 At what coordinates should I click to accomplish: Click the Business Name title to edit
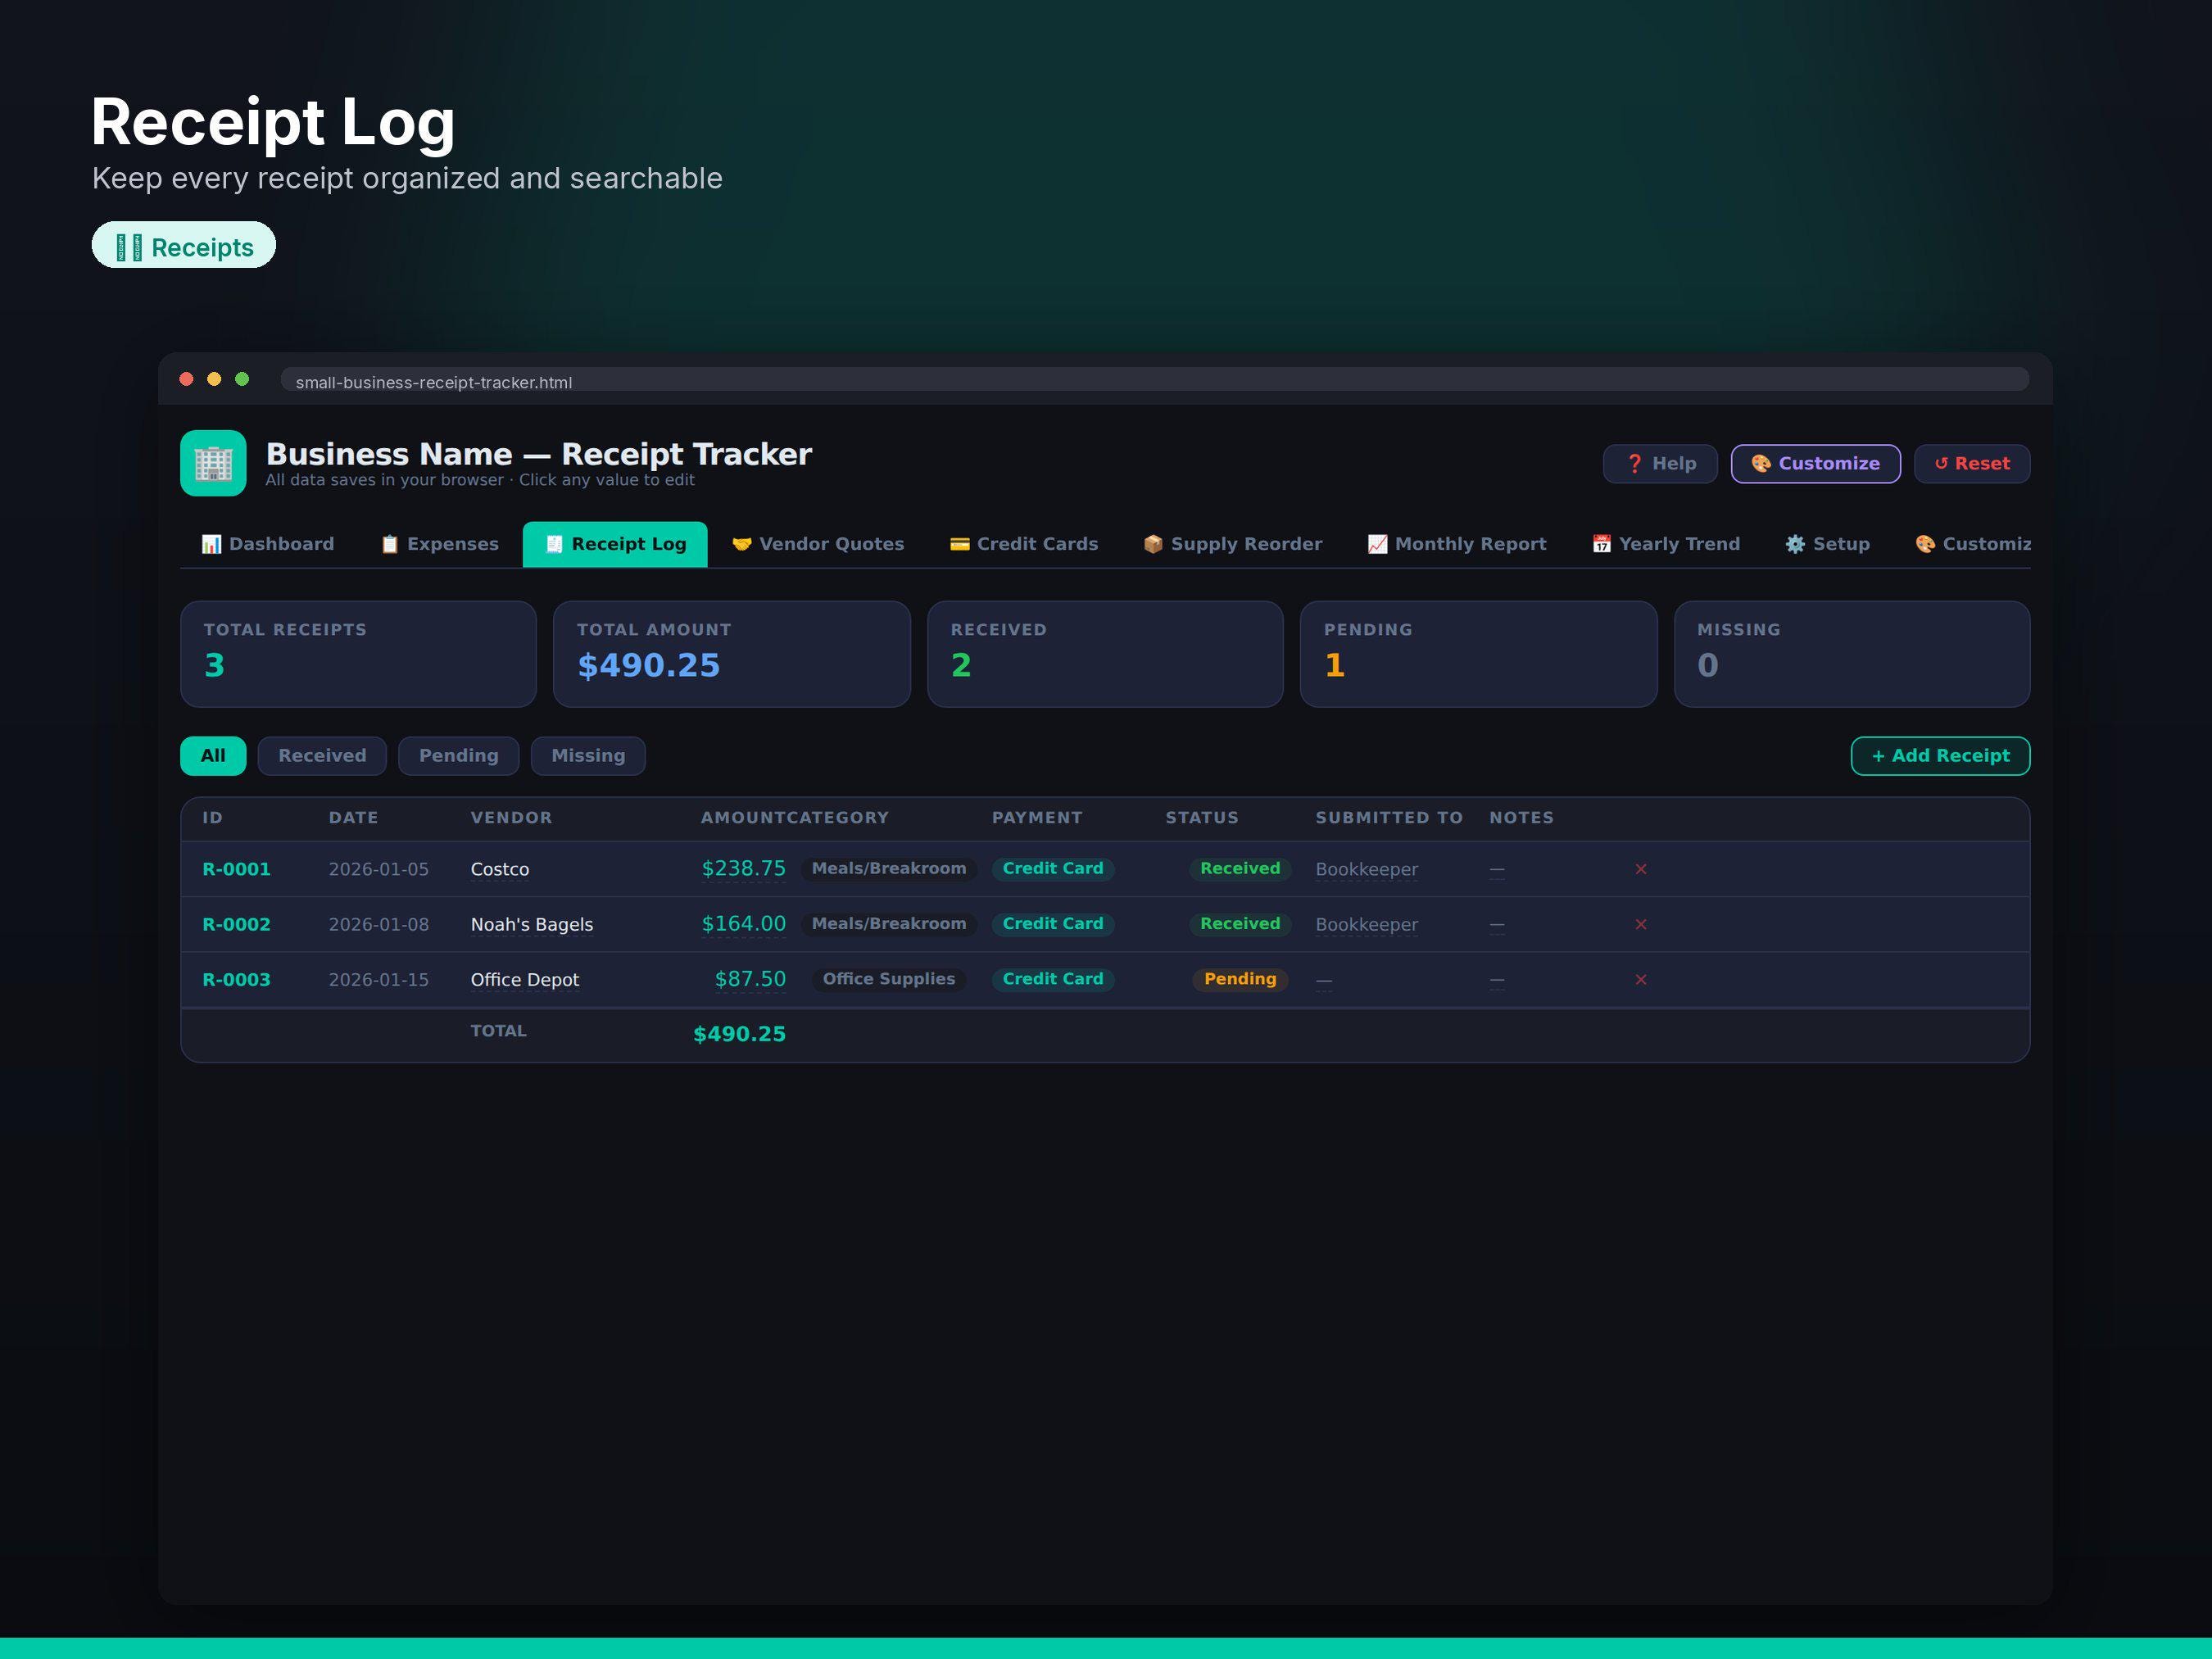[x=538, y=454]
